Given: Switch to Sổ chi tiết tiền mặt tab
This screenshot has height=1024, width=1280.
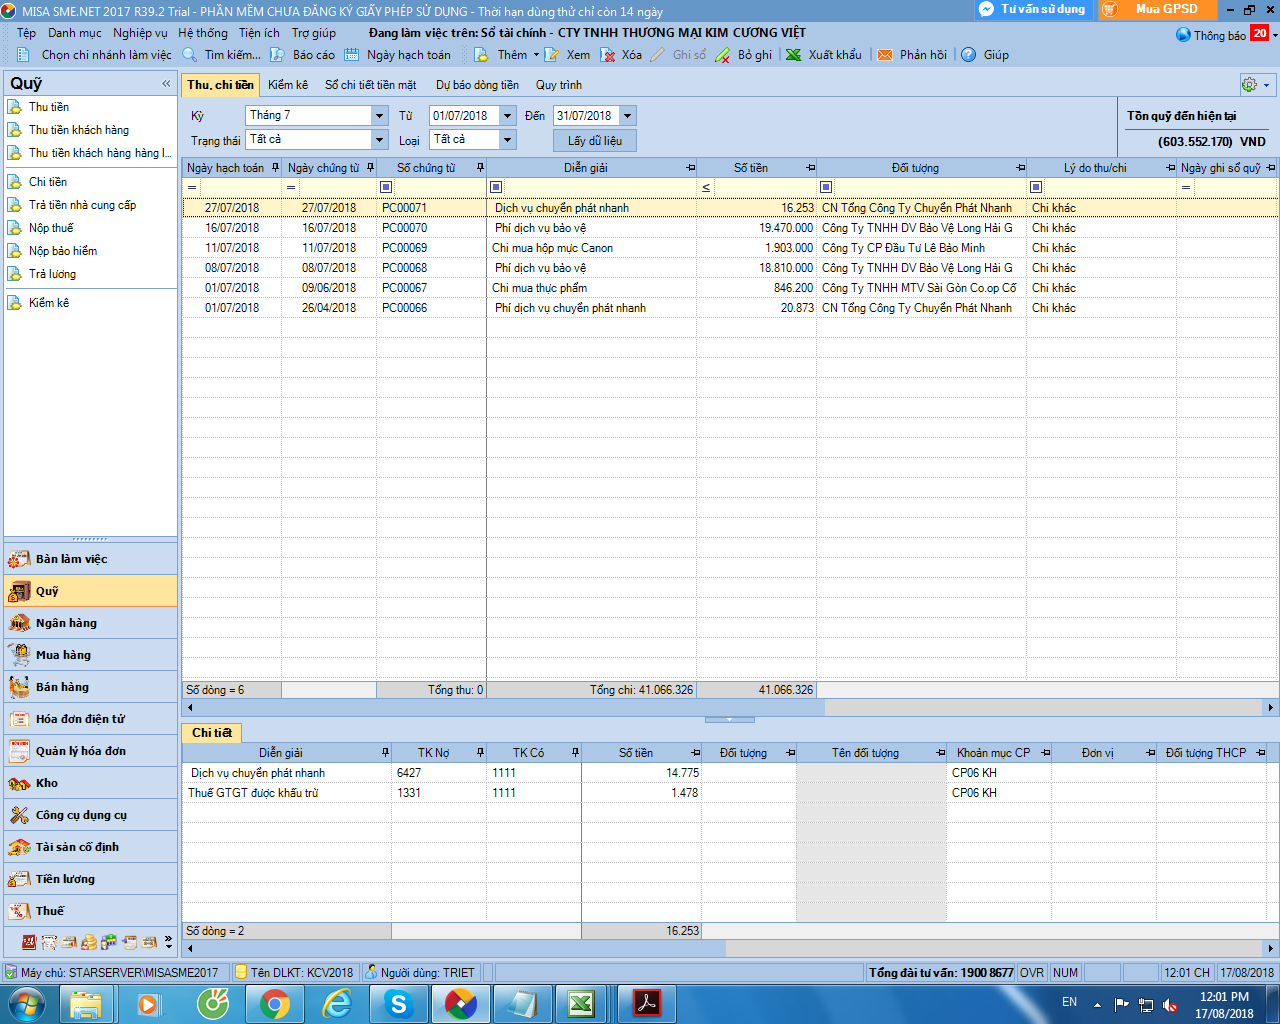Looking at the screenshot, I should (370, 85).
